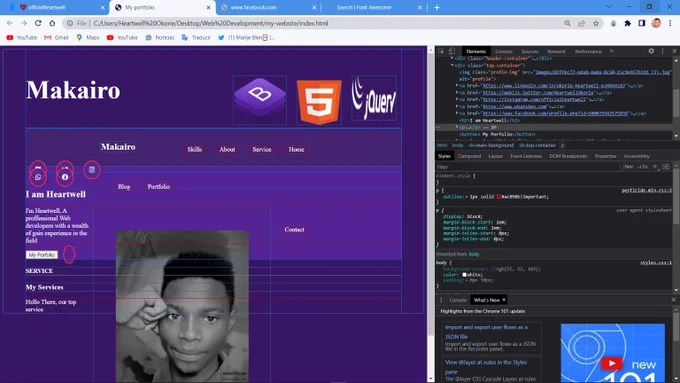Click the Contact link on the page
The image size is (680, 383).
(294, 229)
